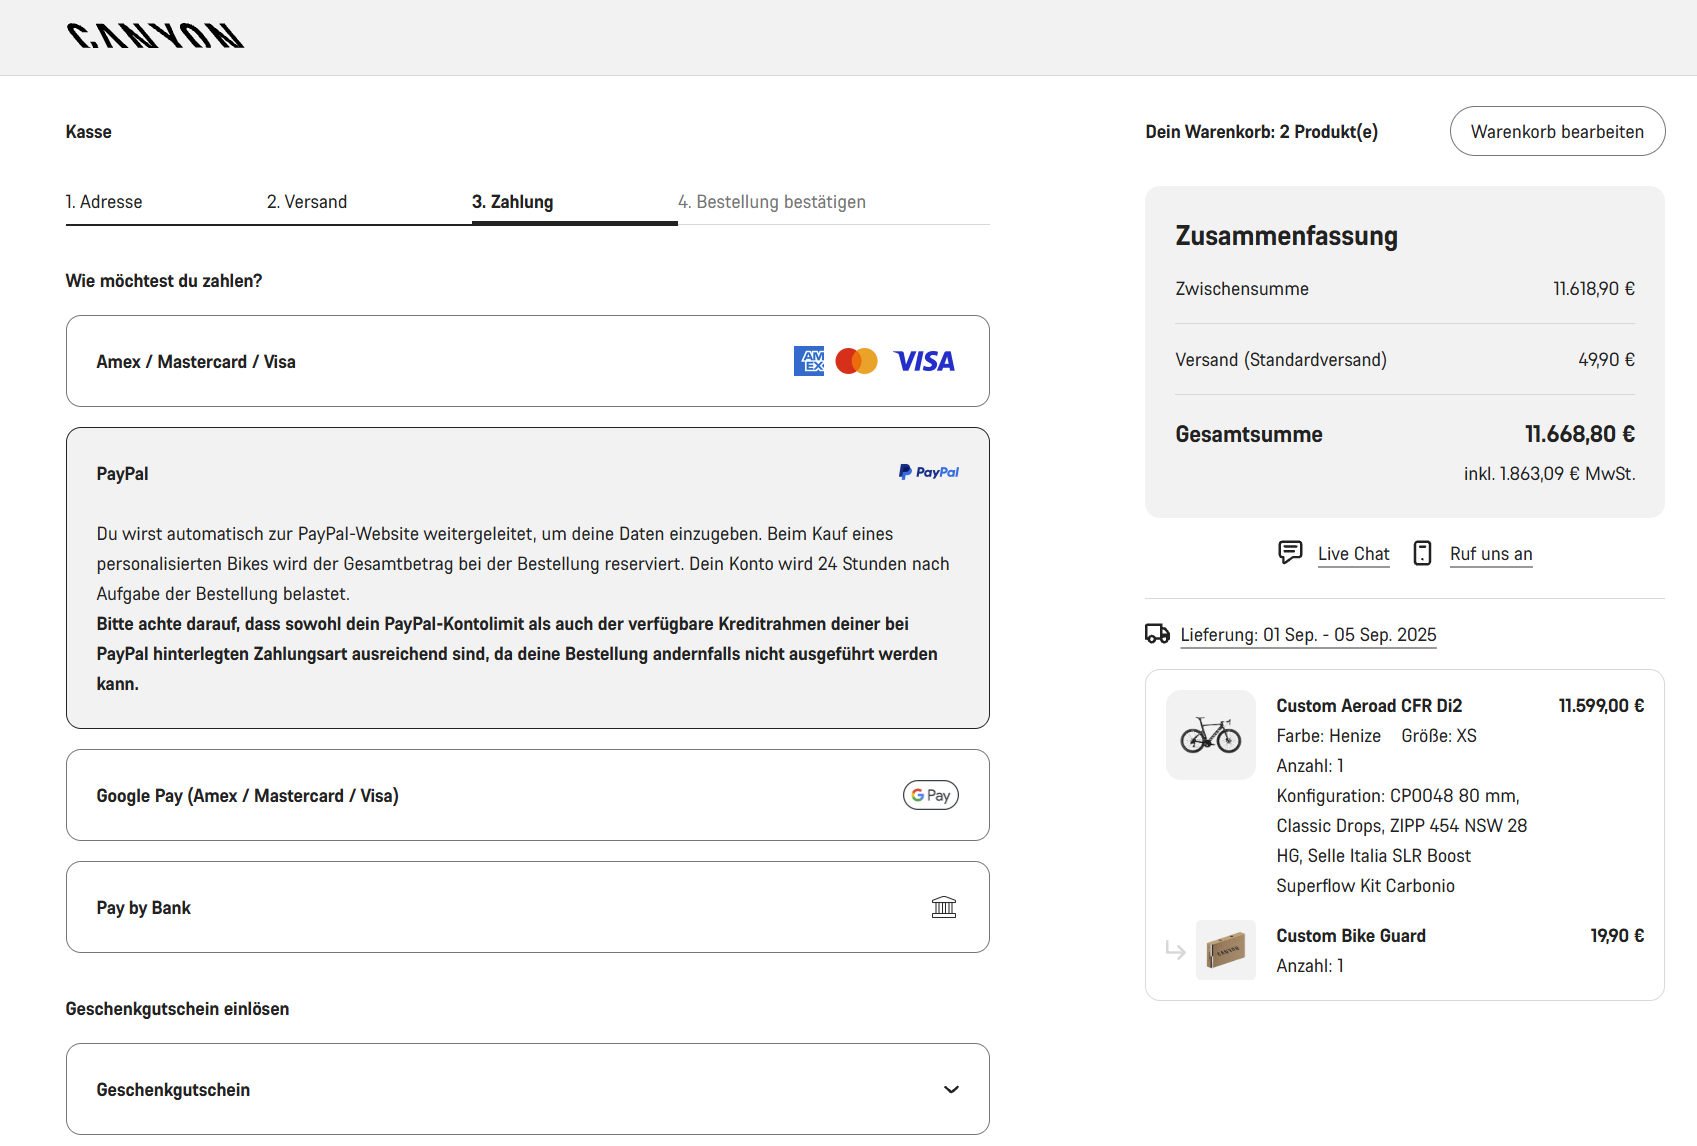
Task: Click the Warenkorb bearbeiten button
Action: tap(1557, 131)
